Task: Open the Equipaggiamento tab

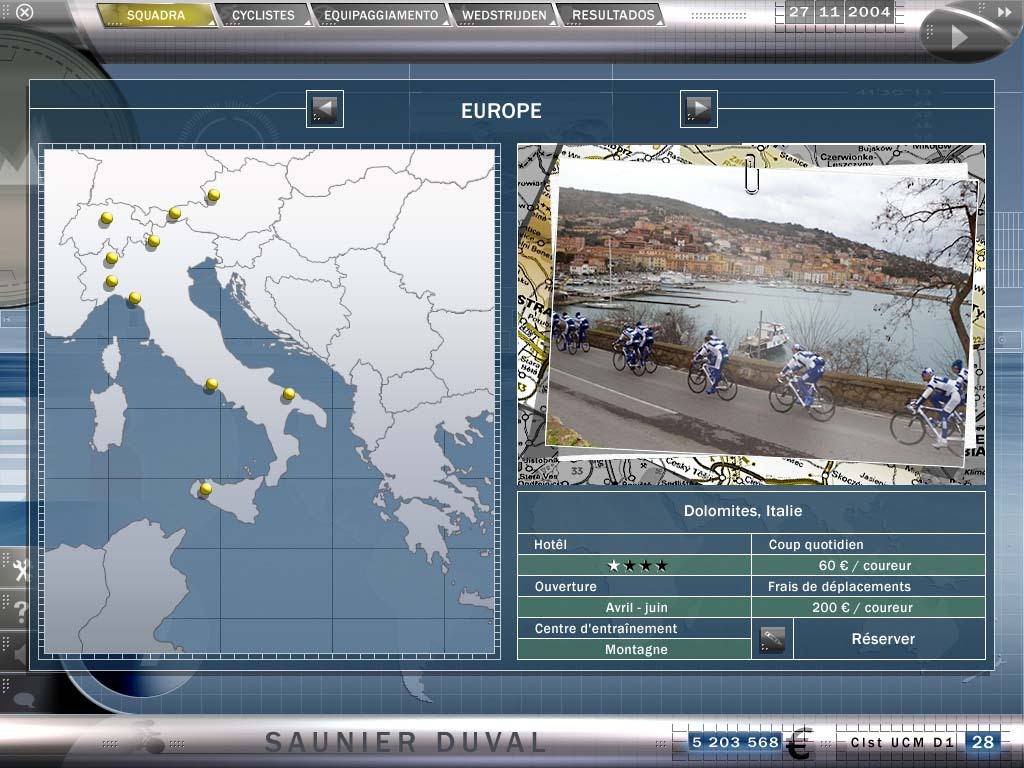Action: click(380, 15)
